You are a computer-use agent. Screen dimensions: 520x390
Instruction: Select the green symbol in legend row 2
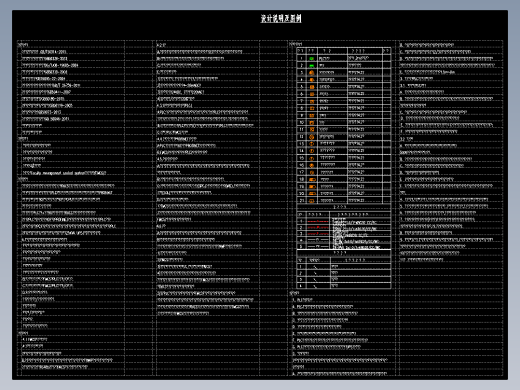coord(312,66)
